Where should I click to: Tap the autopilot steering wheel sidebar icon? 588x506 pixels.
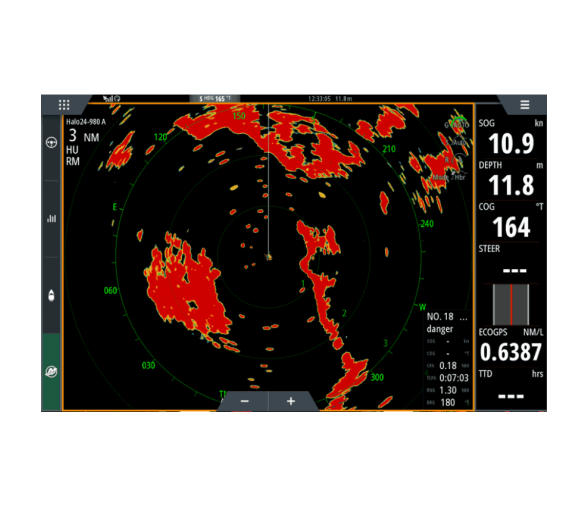tap(51, 143)
